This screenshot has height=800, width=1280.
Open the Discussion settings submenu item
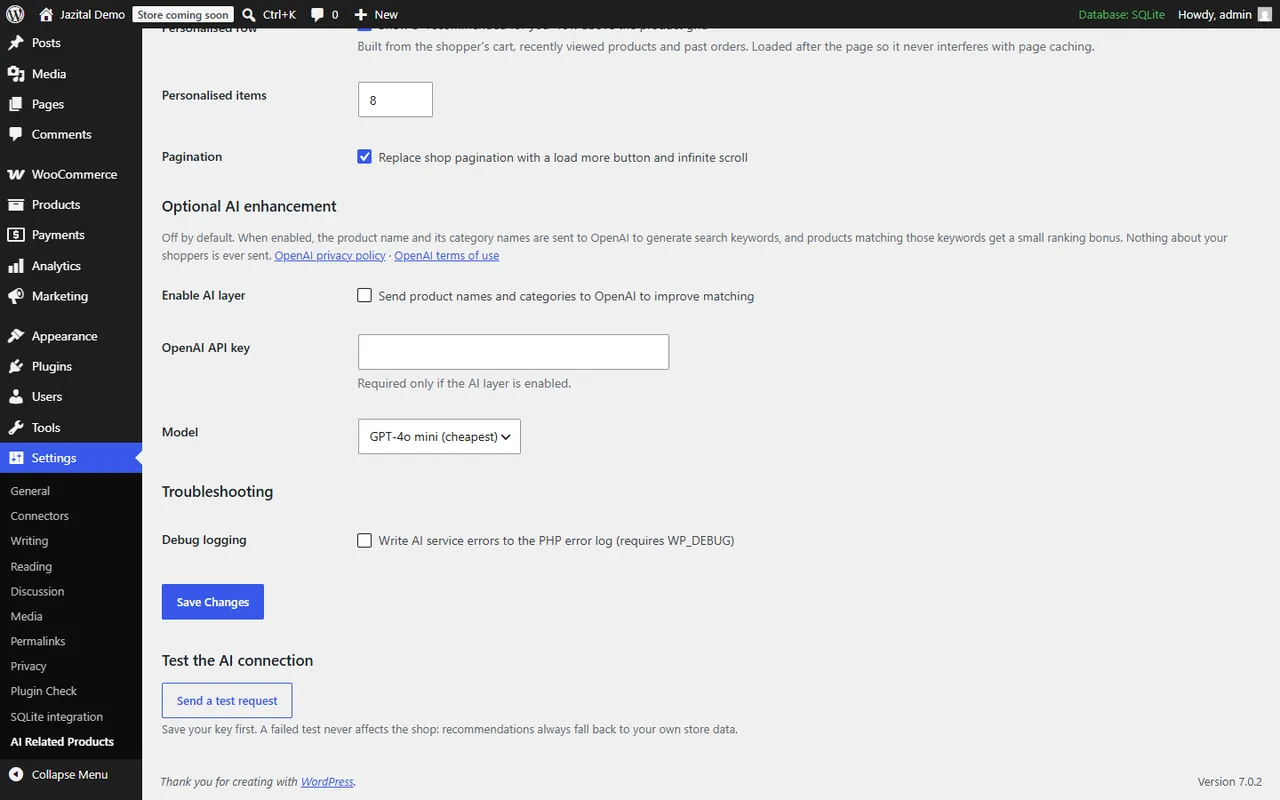[37, 592]
